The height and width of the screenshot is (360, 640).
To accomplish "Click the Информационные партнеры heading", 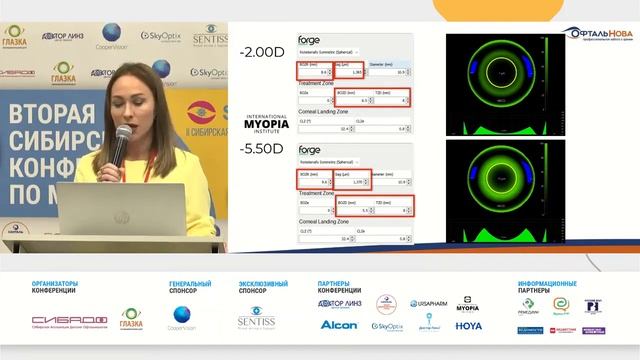I will 547,287.
